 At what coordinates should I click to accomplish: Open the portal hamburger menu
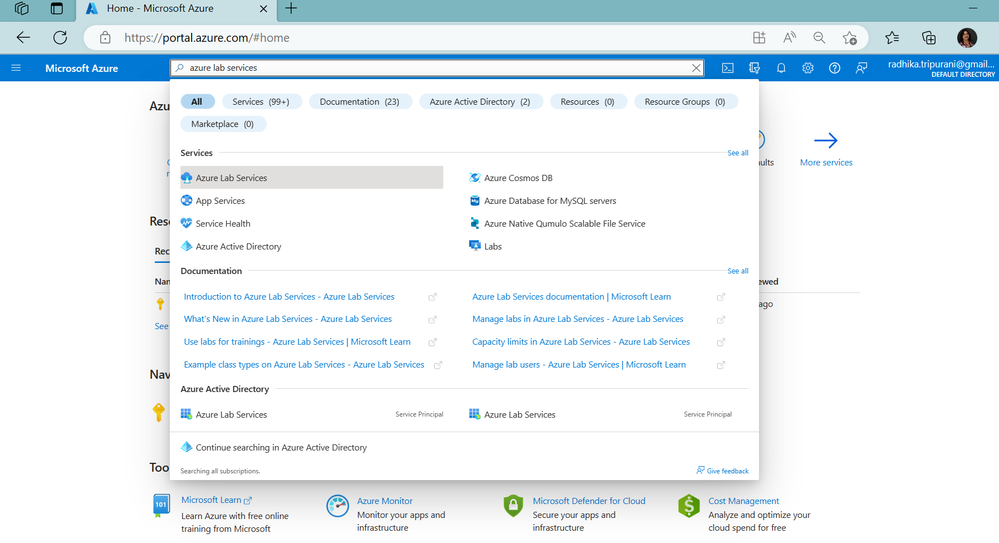tap(16, 68)
